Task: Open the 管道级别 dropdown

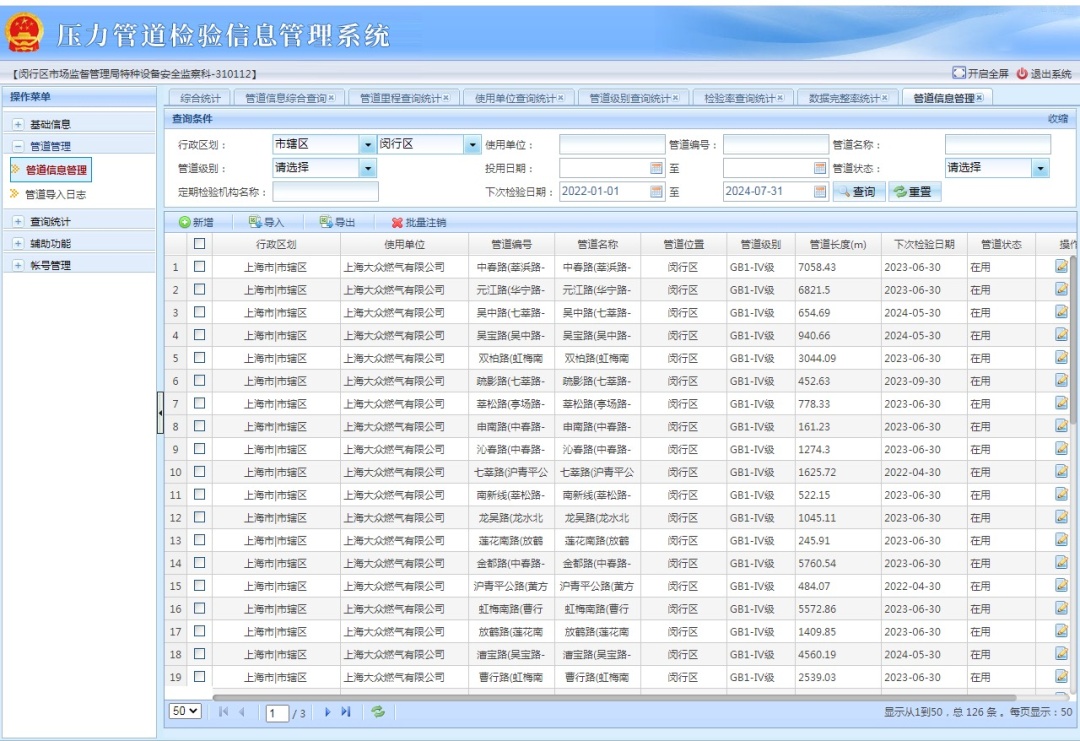Action: (x=367, y=168)
